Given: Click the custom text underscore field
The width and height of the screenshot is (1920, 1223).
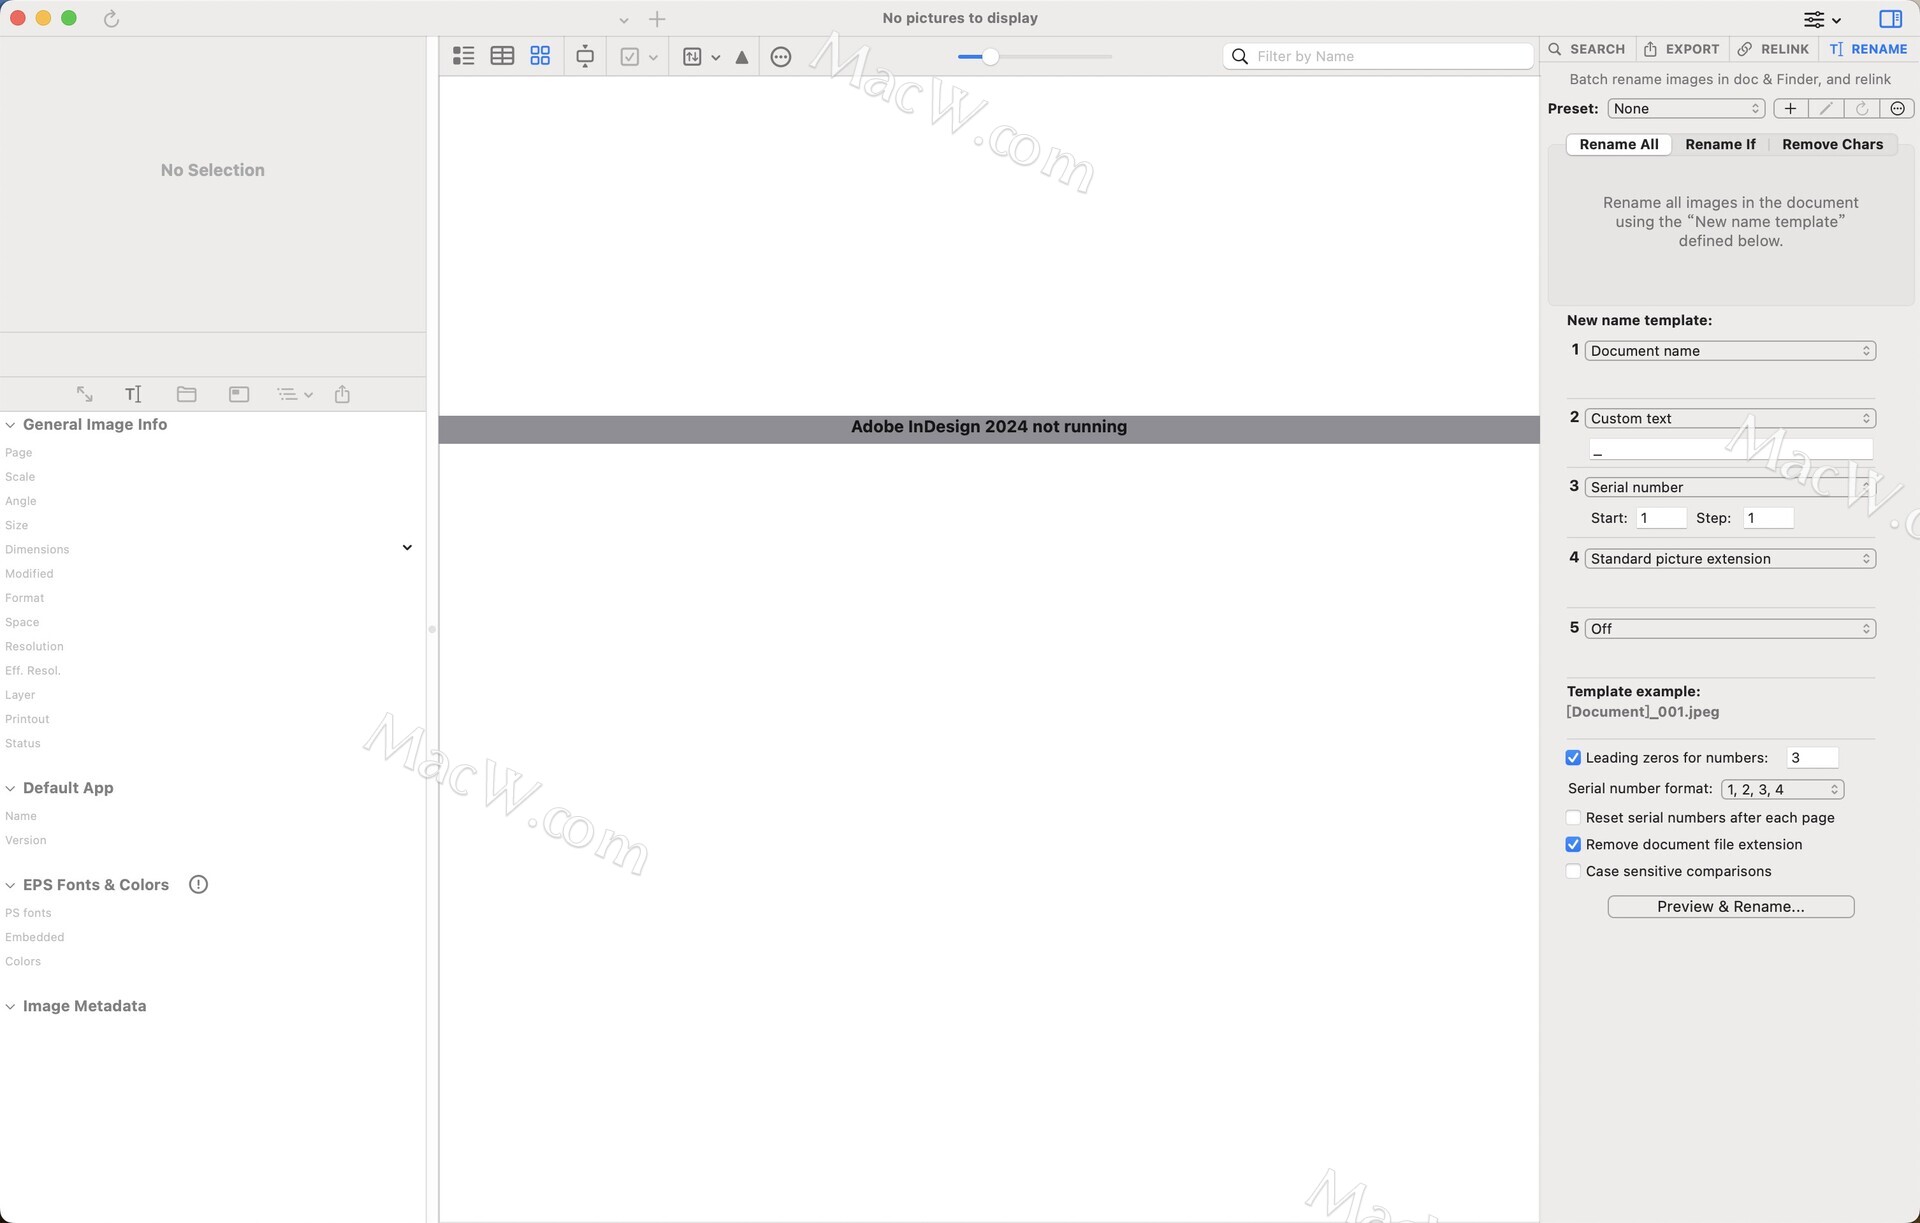Looking at the screenshot, I should pos(1730,450).
